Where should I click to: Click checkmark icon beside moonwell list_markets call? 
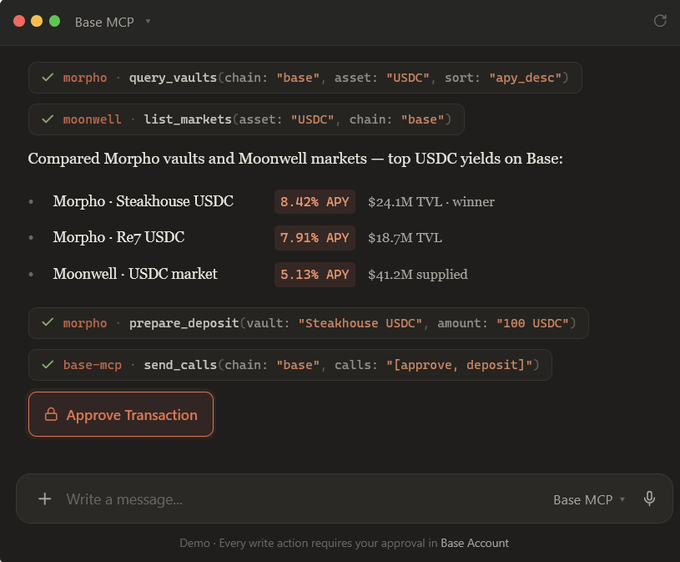click(x=48, y=119)
